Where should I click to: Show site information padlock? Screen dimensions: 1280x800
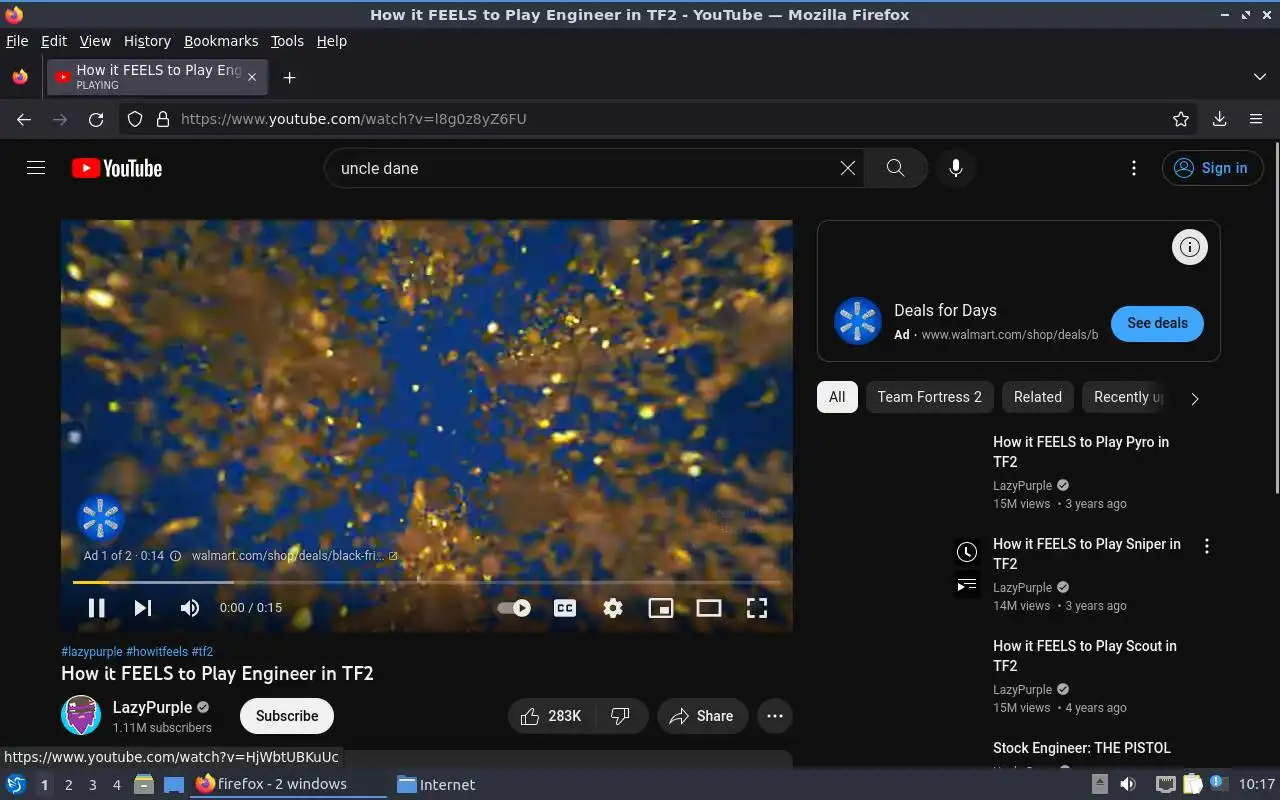(x=163, y=119)
